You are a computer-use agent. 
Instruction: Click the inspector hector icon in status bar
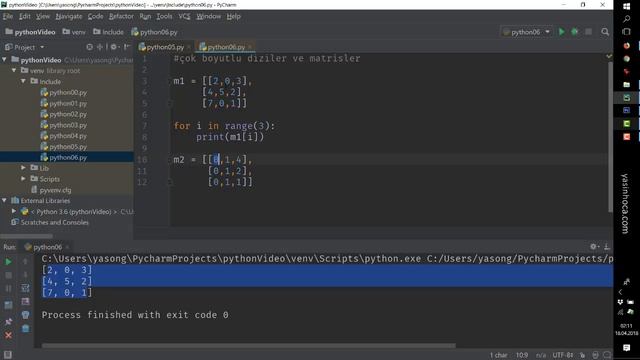tap(596, 355)
